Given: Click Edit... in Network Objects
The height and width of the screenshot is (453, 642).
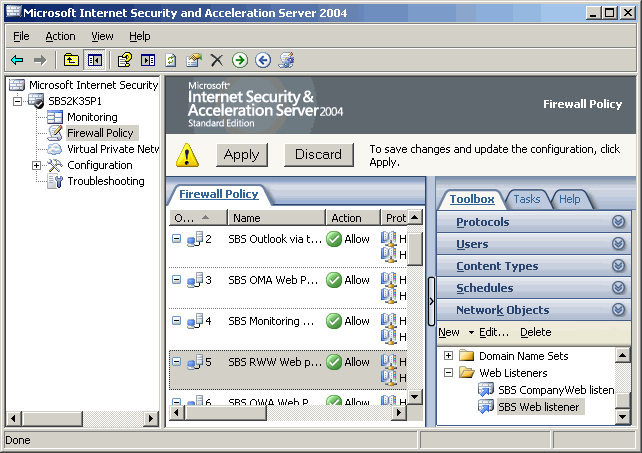Looking at the screenshot, I should 494,333.
